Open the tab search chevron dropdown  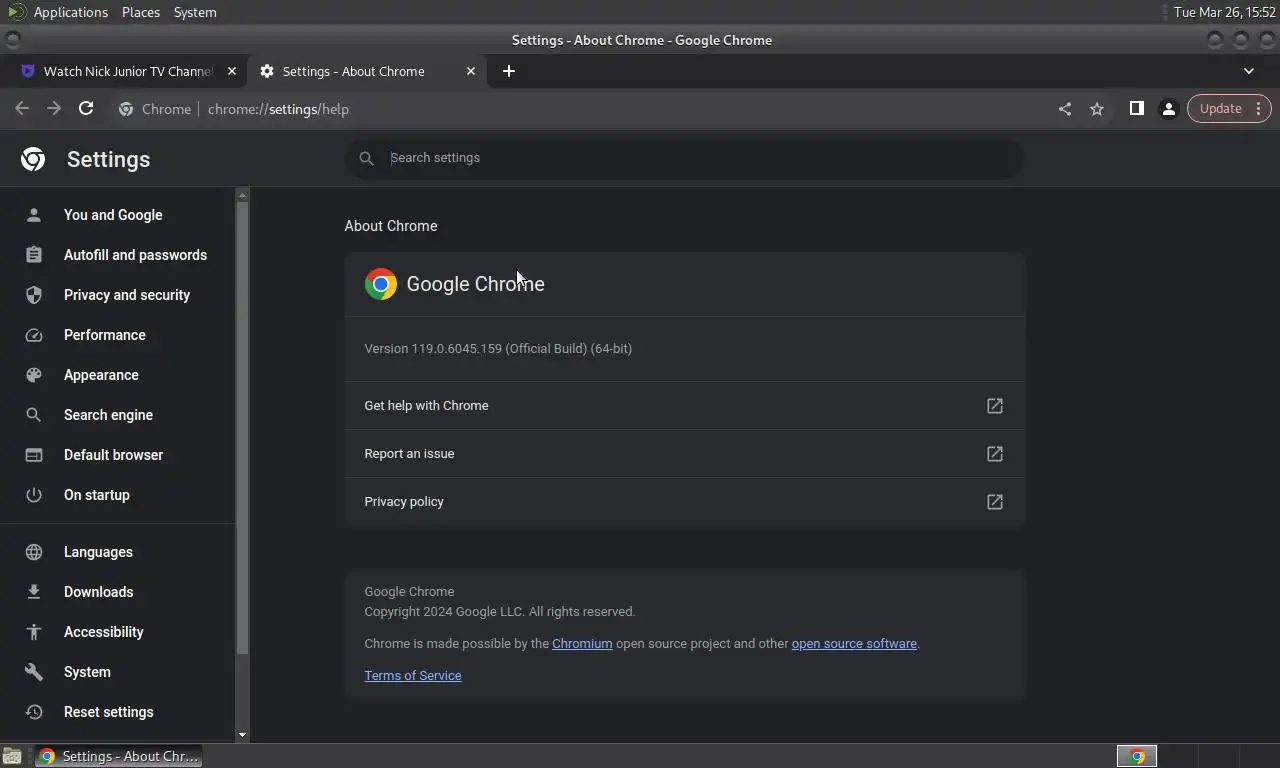pyautogui.click(x=1249, y=71)
